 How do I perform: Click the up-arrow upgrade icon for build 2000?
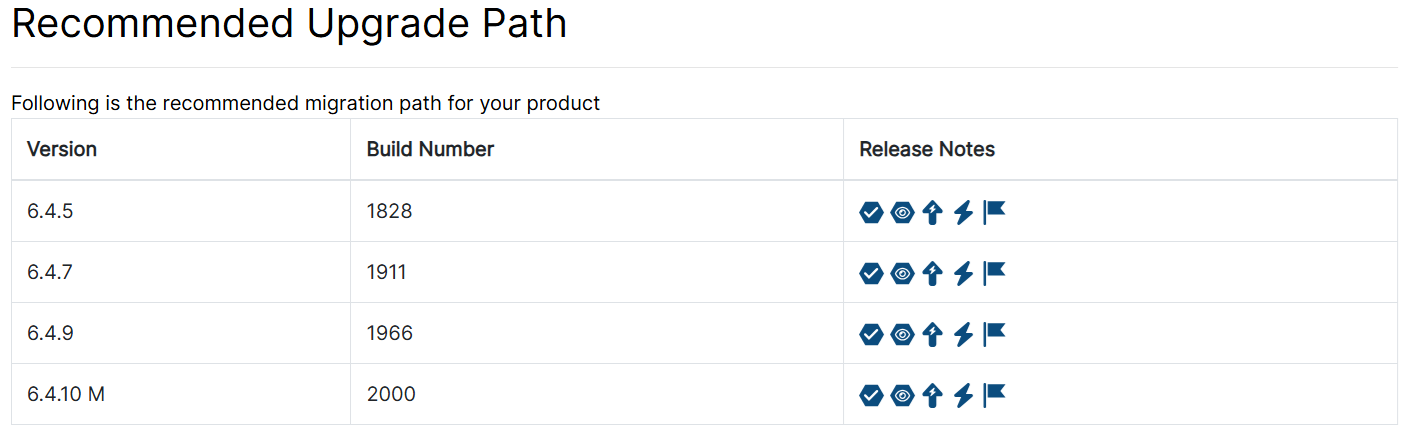point(933,395)
